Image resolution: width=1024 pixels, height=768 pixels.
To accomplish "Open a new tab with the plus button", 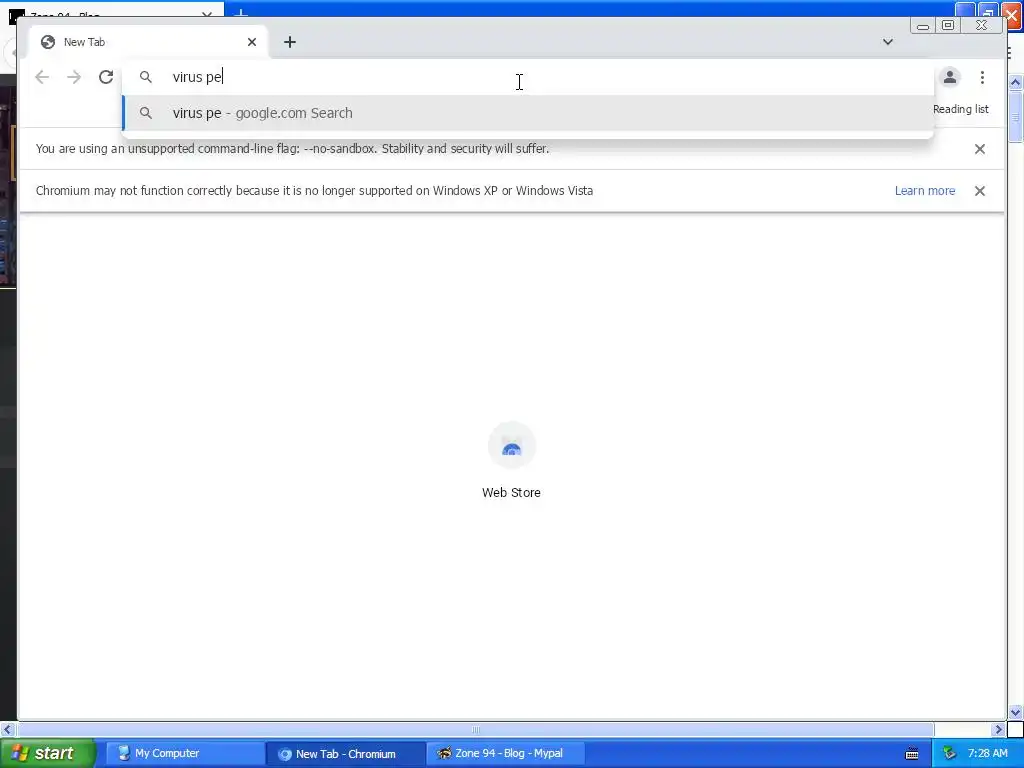I will click(290, 42).
